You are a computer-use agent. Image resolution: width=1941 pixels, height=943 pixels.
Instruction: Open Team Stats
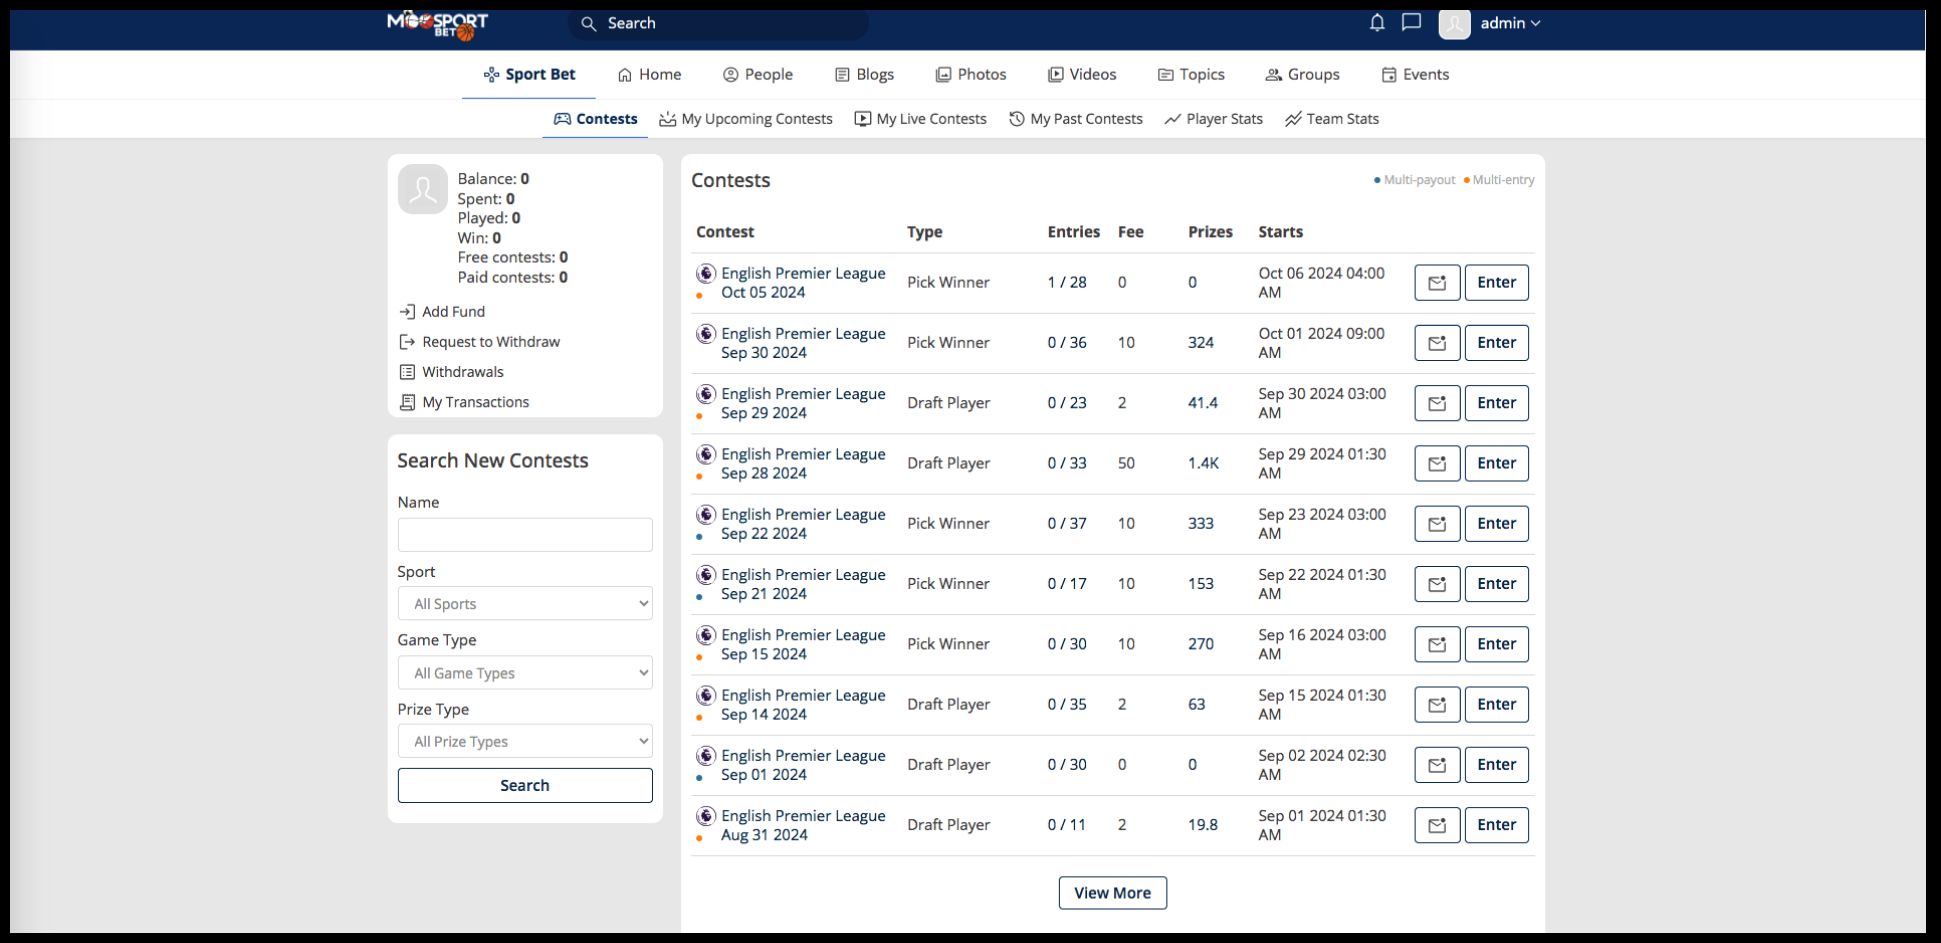coord(1332,119)
